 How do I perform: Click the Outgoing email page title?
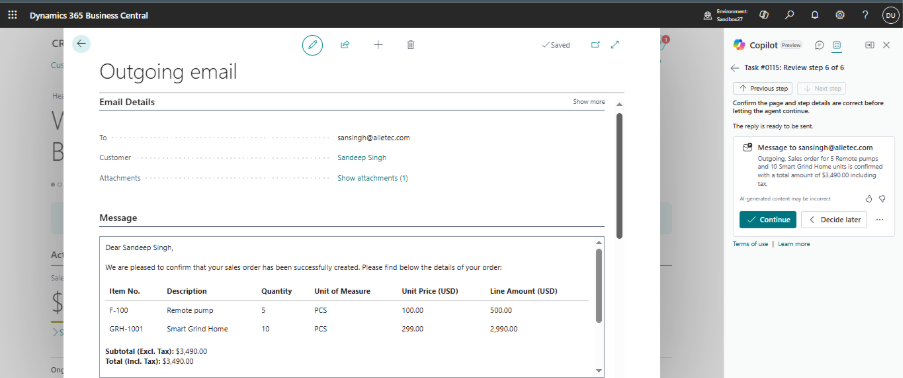click(x=168, y=72)
